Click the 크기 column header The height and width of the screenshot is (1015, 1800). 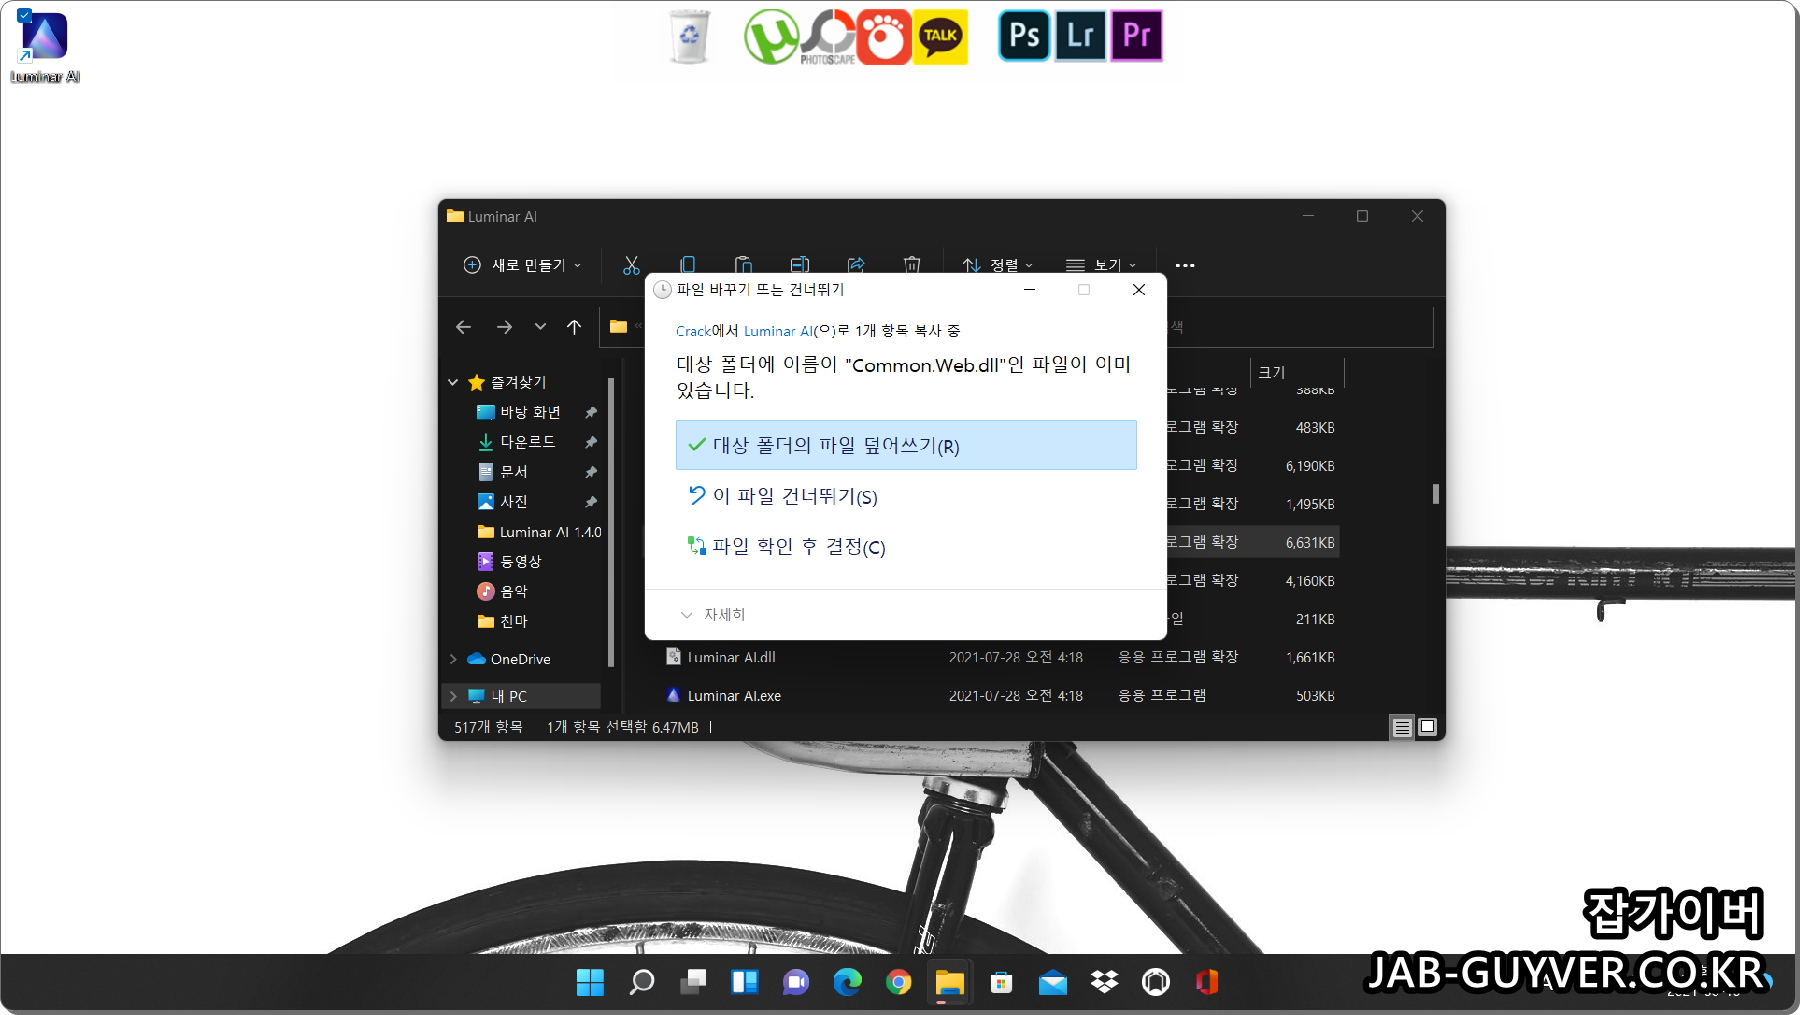click(x=1296, y=372)
